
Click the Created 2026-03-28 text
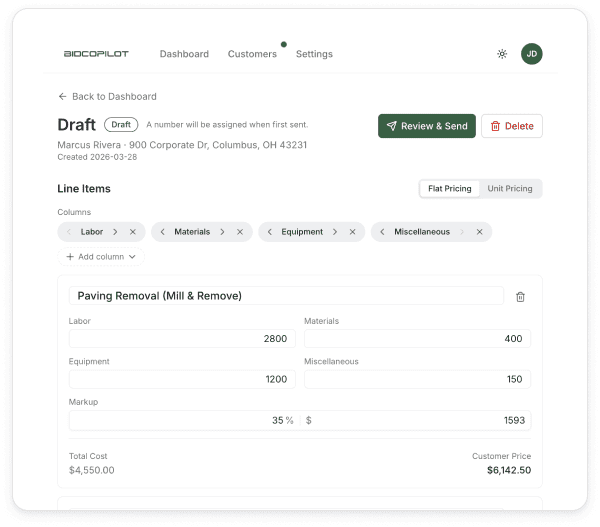coord(97,157)
